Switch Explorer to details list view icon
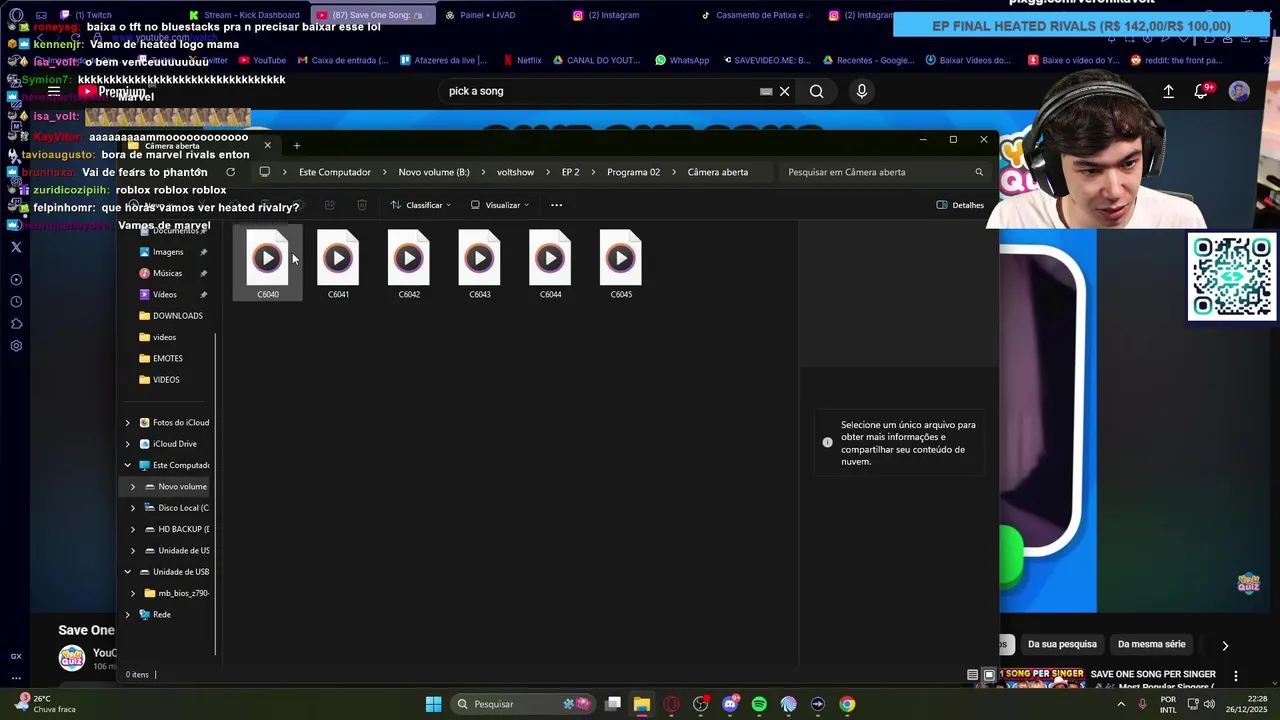This screenshot has height=720, width=1280. point(972,675)
